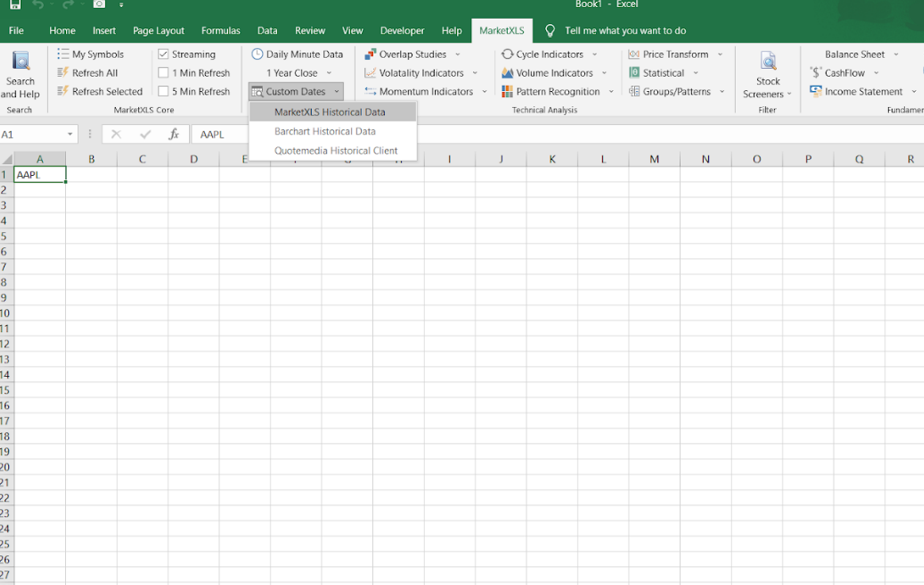Screen dimensions: 924x585
Task: Click the 1 Year Close button label
Action: coord(292,73)
